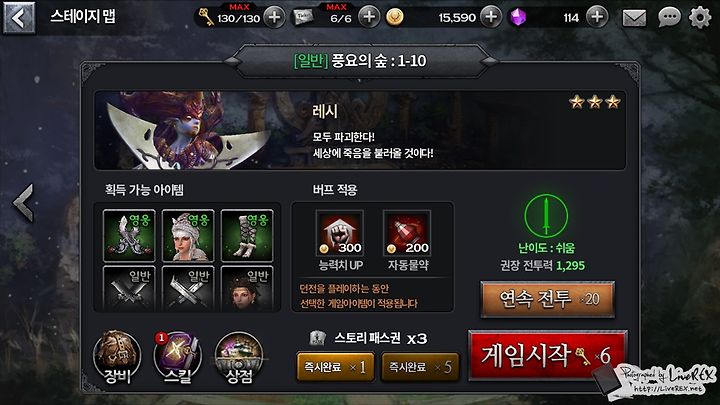Start 연속 전투 x20 battles
The width and height of the screenshot is (720, 405).
[x=548, y=299]
